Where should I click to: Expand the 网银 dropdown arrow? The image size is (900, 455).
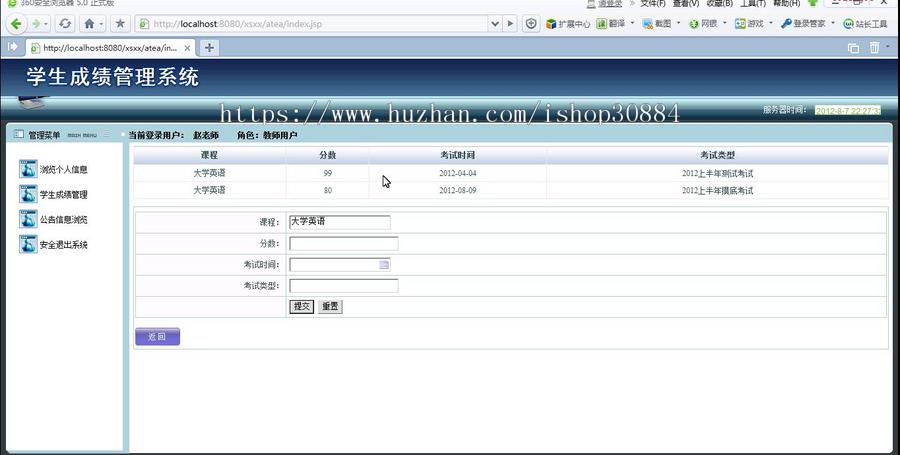pyautogui.click(x=724, y=24)
